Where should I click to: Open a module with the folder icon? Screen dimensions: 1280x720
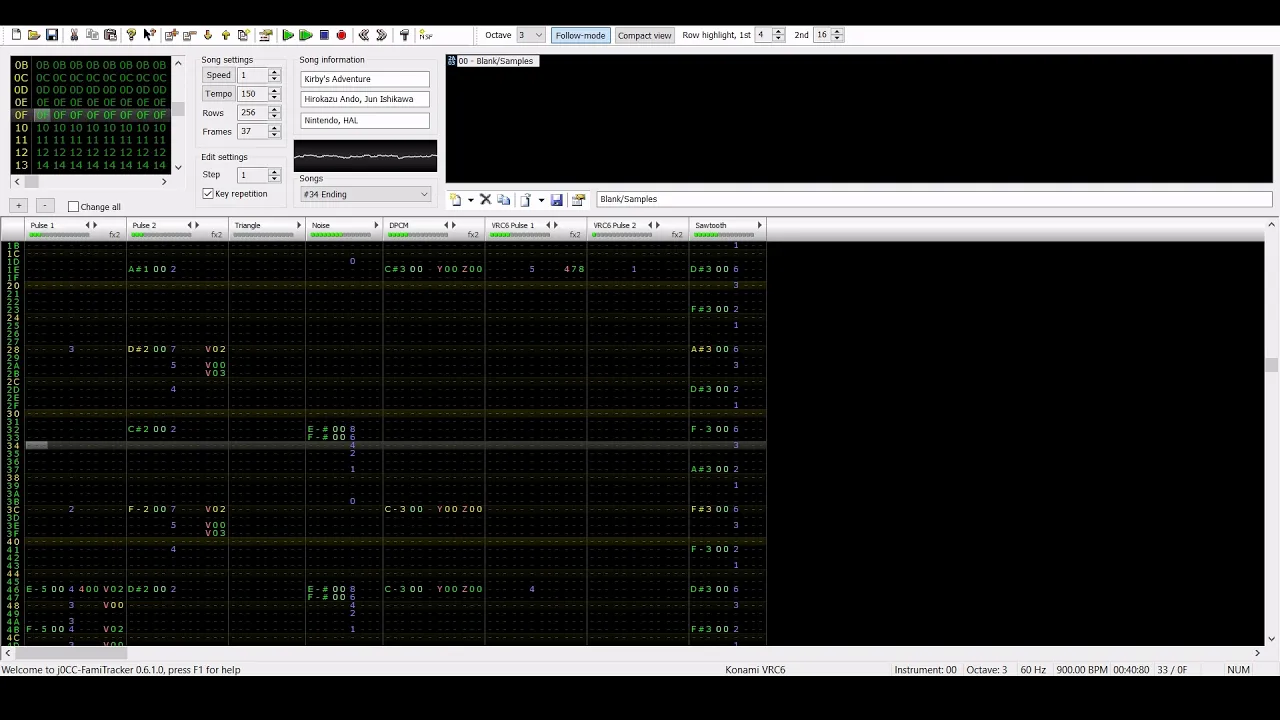(34, 35)
